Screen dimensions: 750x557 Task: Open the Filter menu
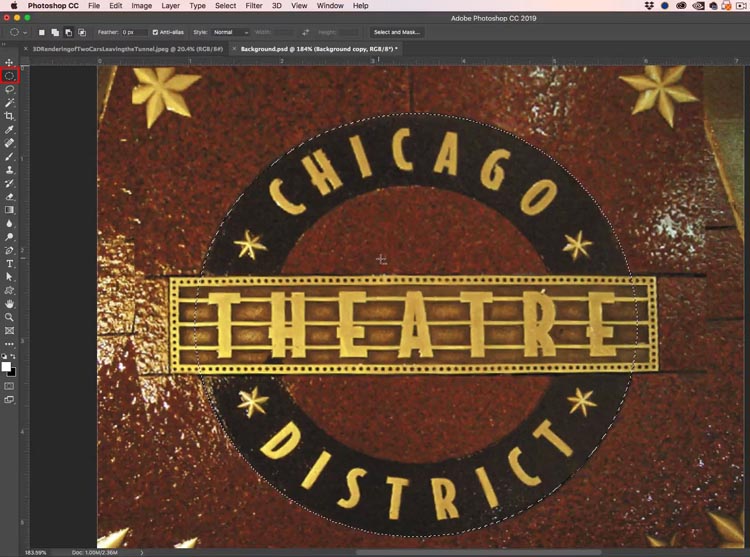(254, 6)
